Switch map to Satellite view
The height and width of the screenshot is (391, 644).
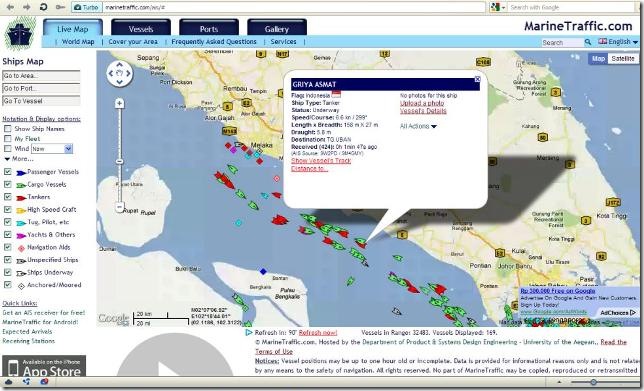coord(623,59)
